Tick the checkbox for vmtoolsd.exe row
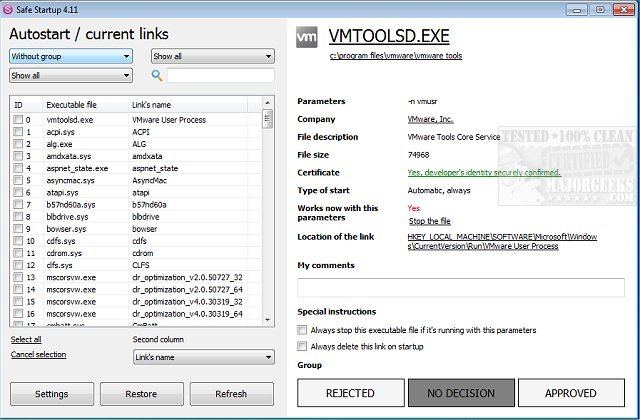This screenshot has height=420, width=640. pyautogui.click(x=18, y=119)
